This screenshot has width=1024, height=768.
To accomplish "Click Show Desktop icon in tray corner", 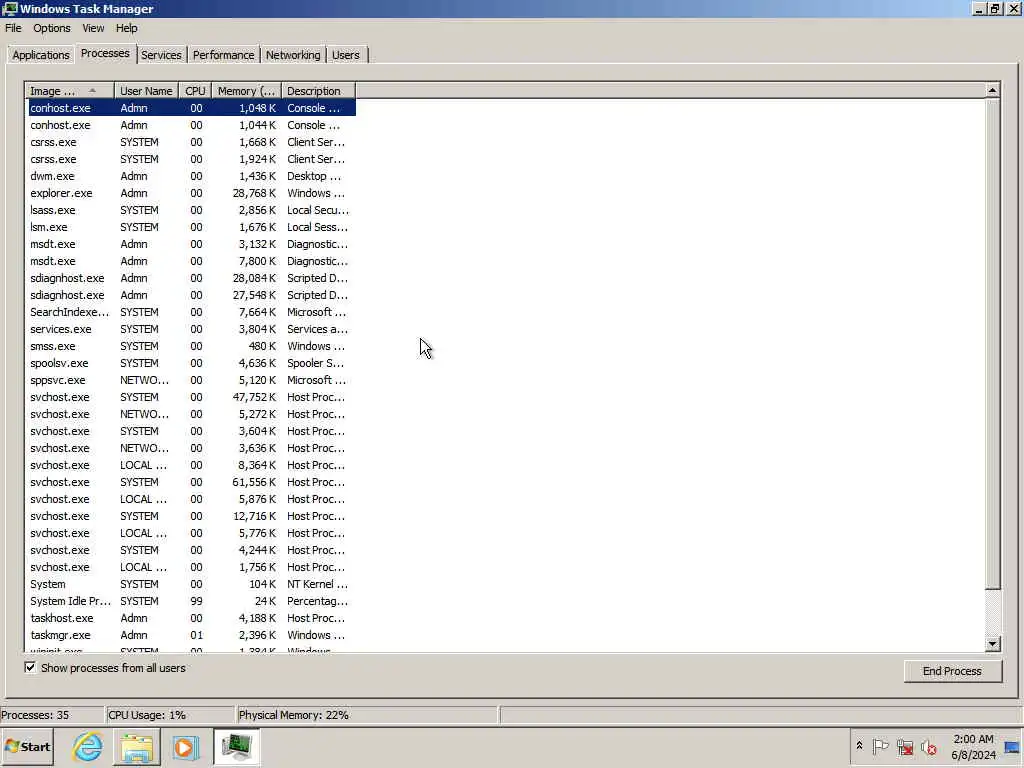I will pyautogui.click(x=1013, y=746).
